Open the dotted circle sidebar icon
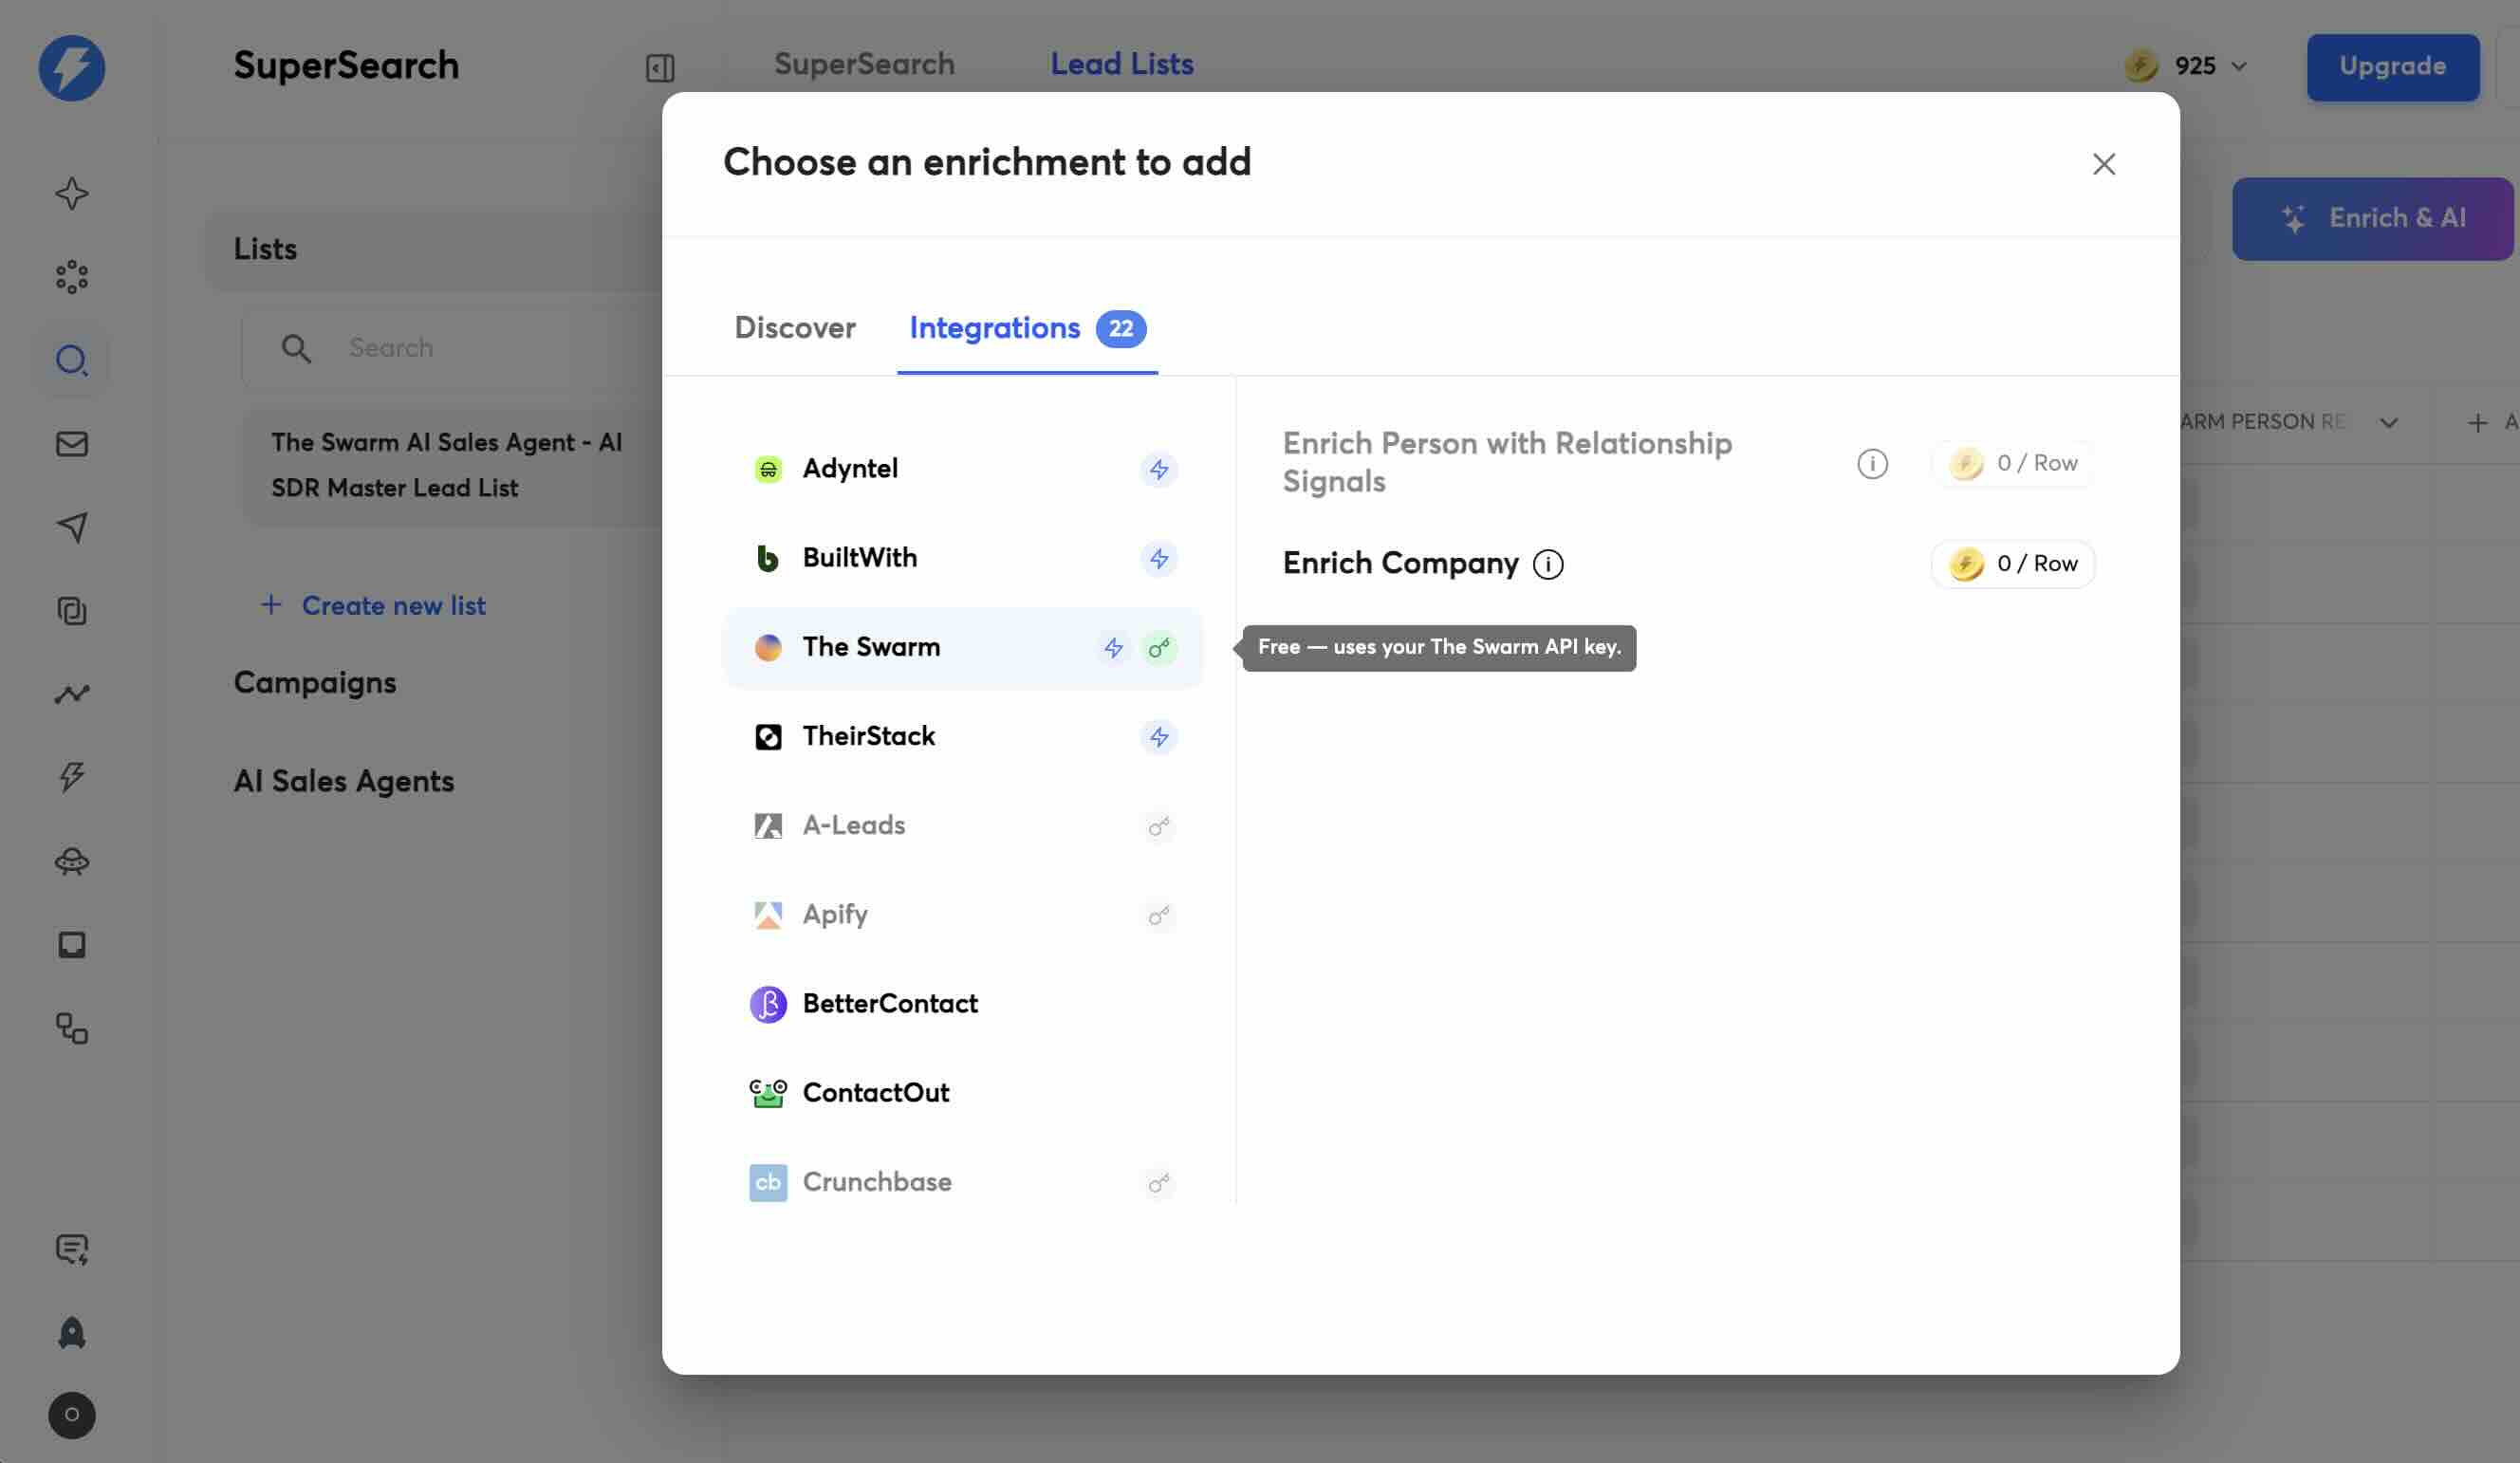The image size is (2520, 1463). pyautogui.click(x=72, y=277)
